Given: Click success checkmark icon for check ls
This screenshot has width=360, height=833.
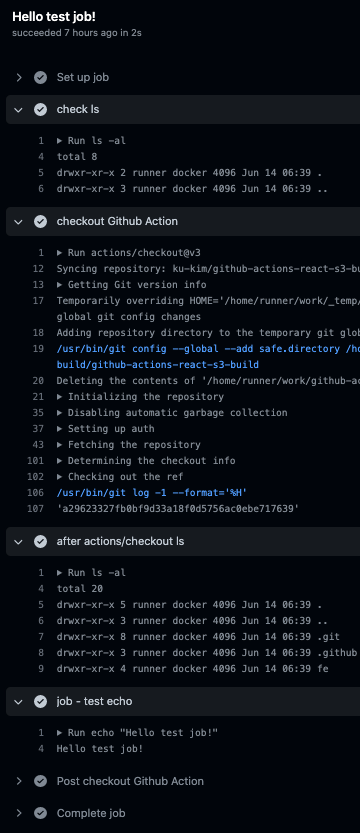Looking at the screenshot, I should click(x=40, y=109).
